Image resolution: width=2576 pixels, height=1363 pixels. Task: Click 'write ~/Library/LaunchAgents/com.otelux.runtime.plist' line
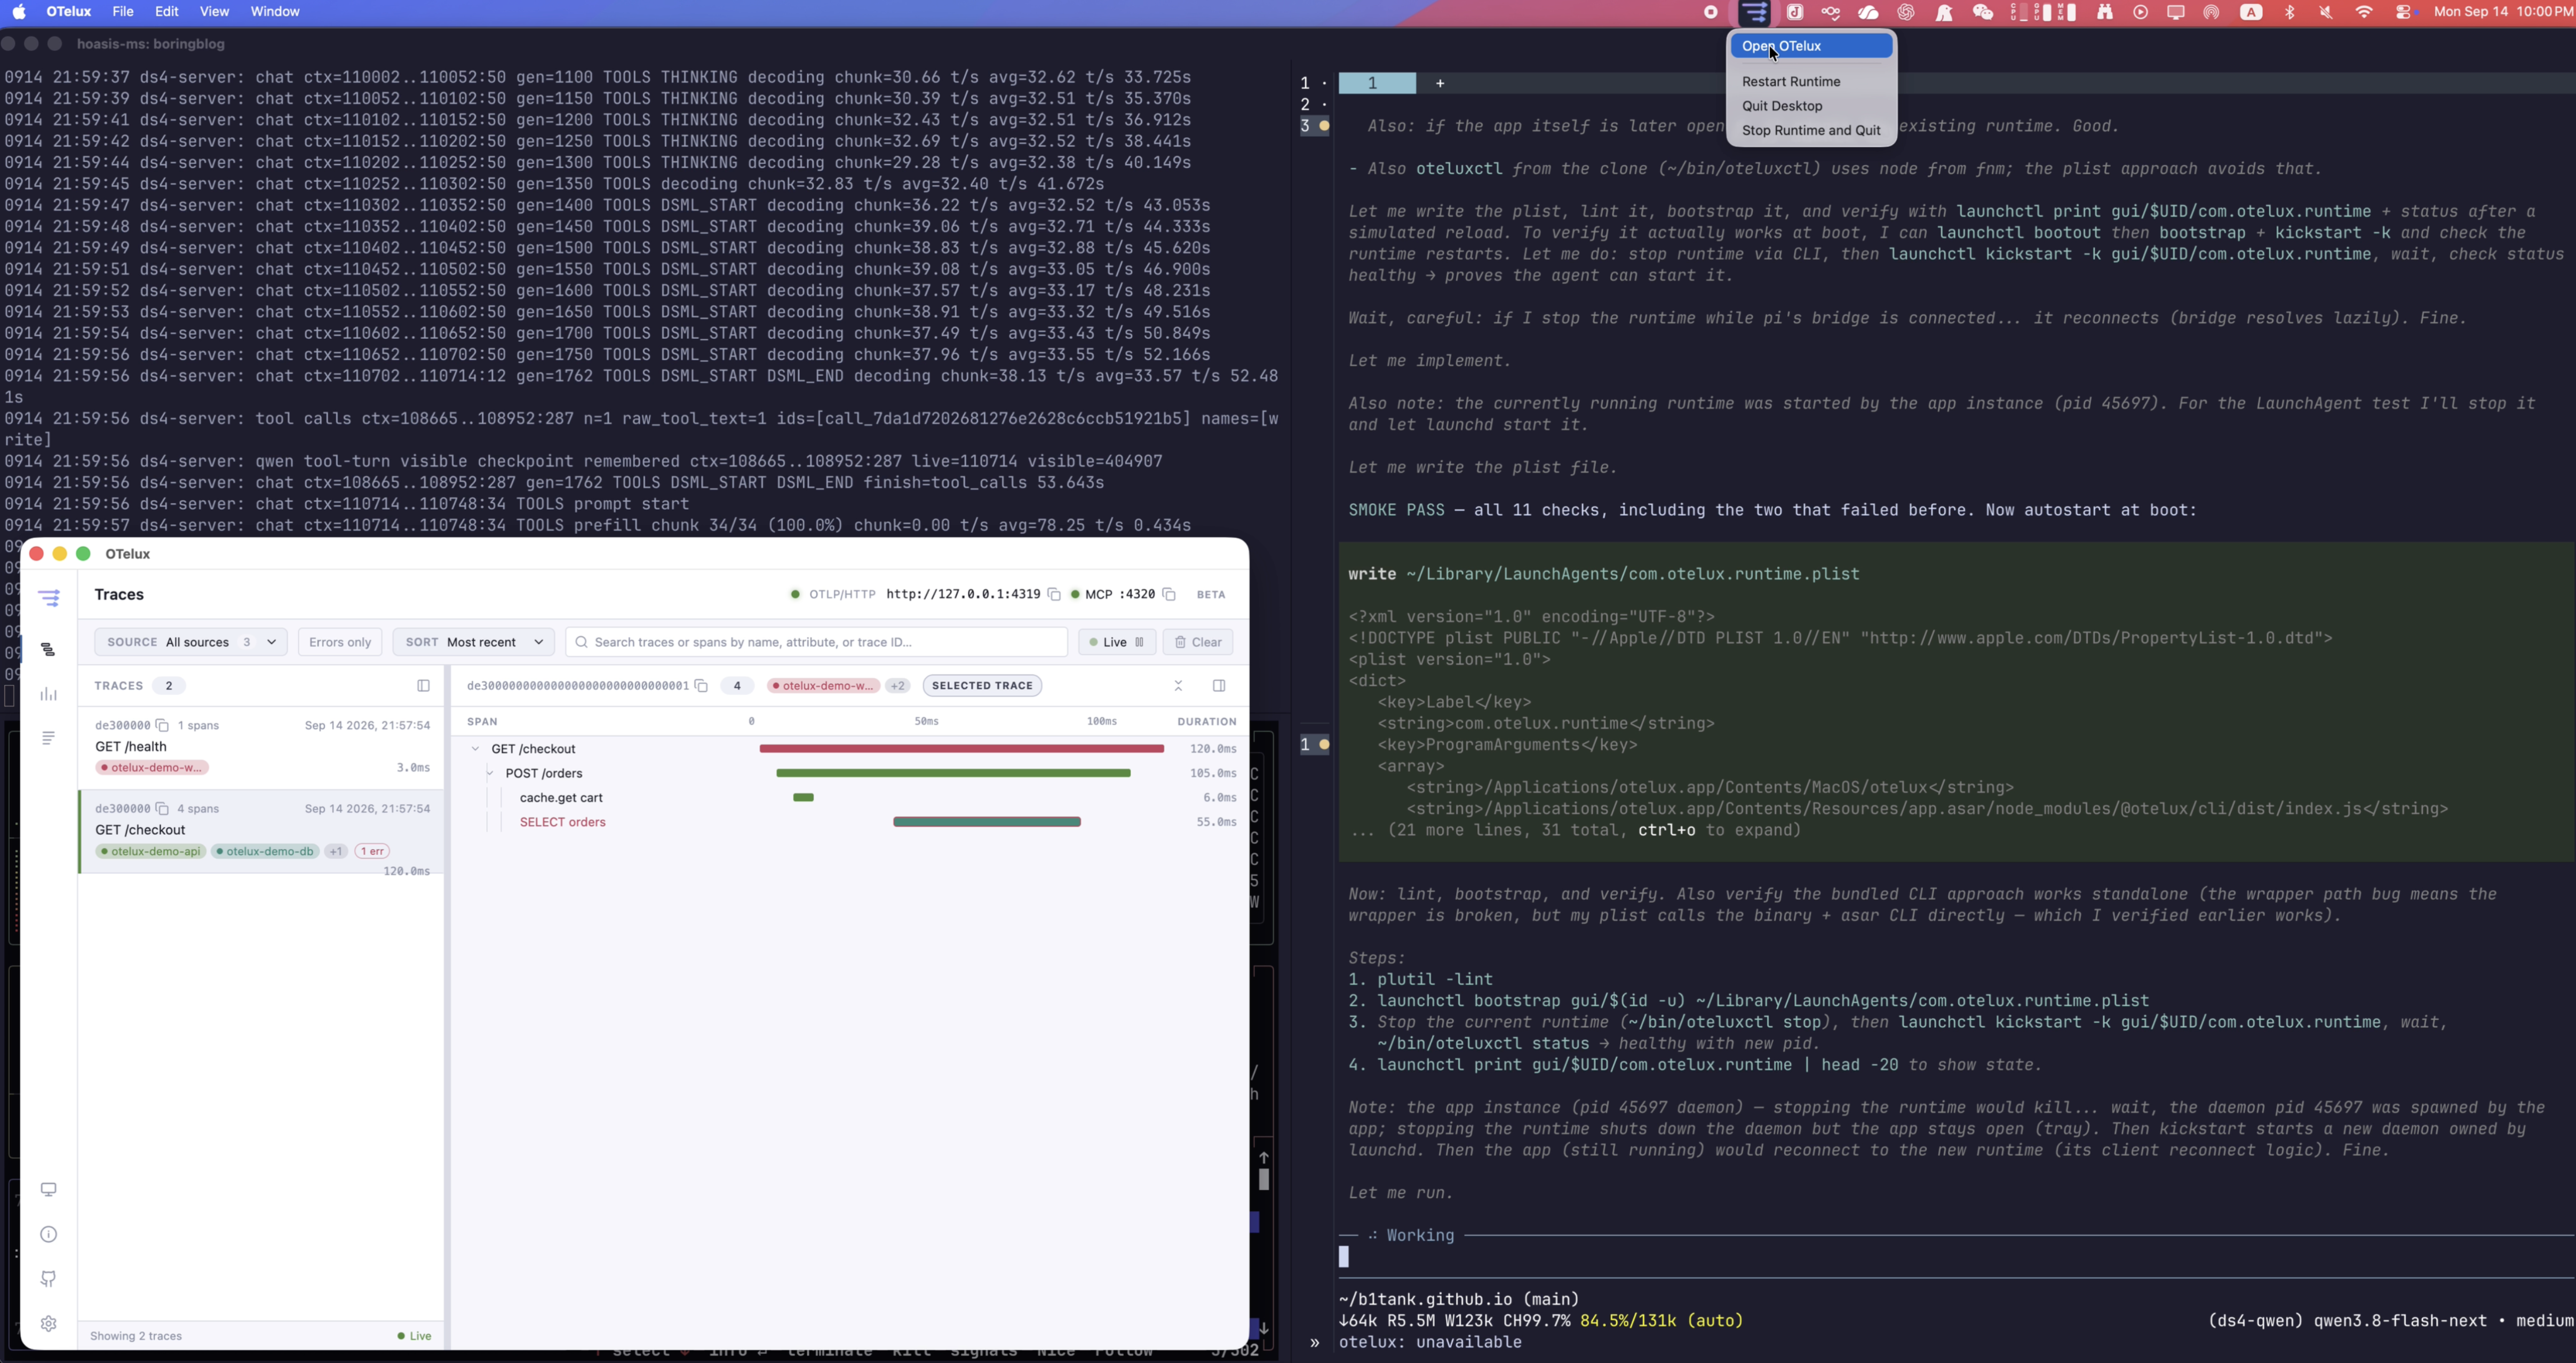click(x=1603, y=574)
